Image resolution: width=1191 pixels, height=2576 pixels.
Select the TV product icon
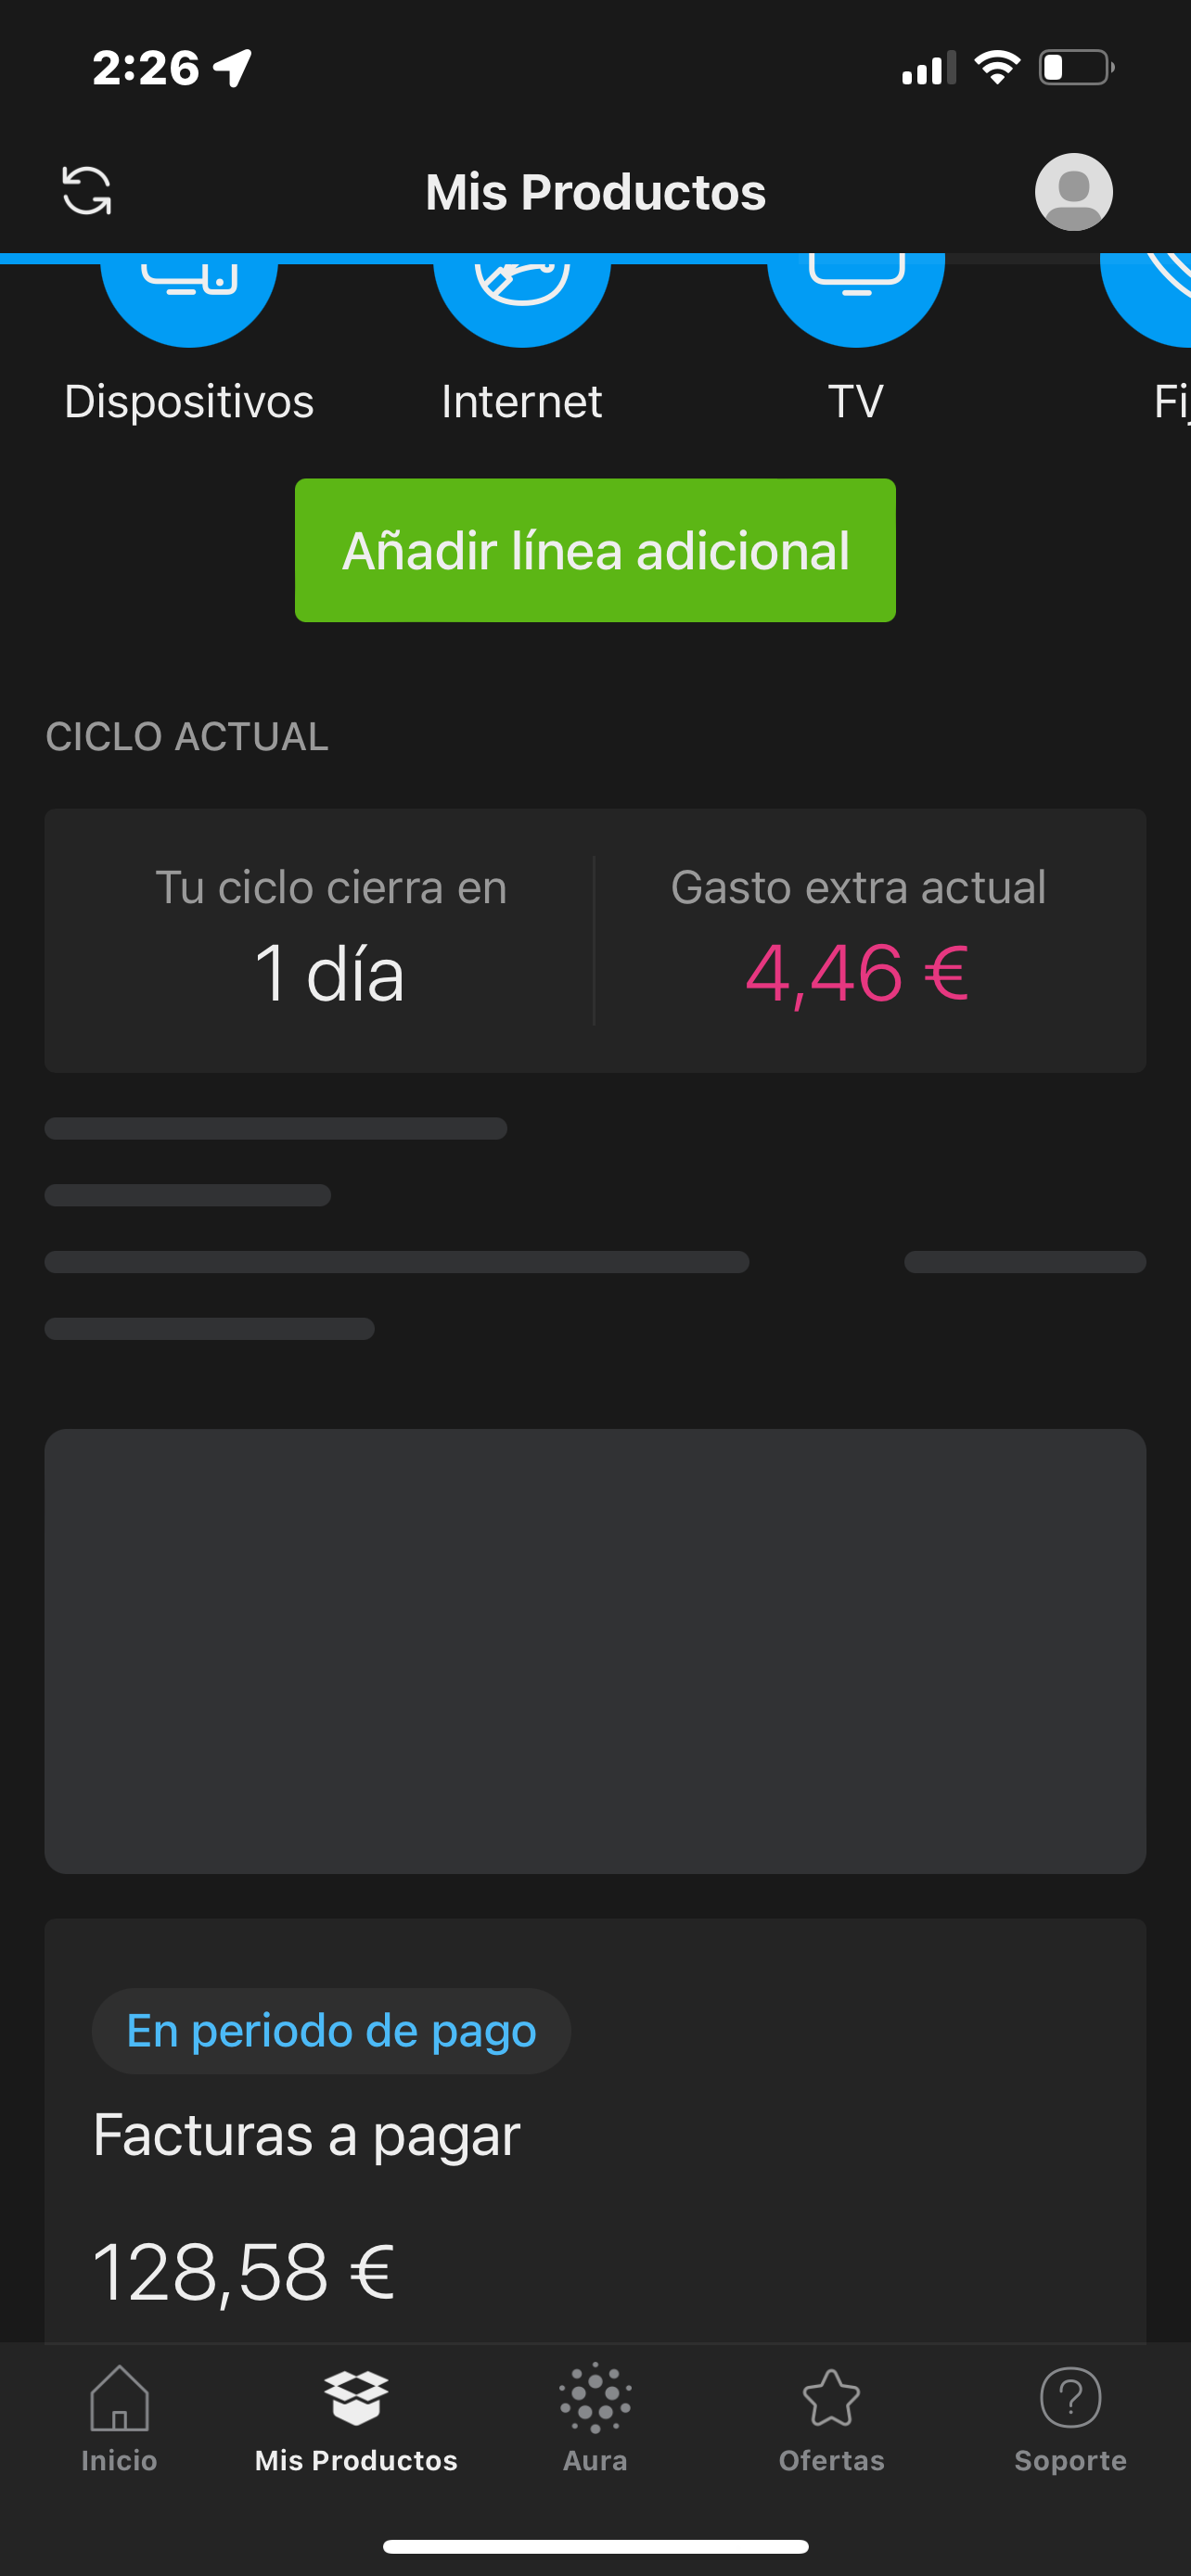tap(855, 300)
